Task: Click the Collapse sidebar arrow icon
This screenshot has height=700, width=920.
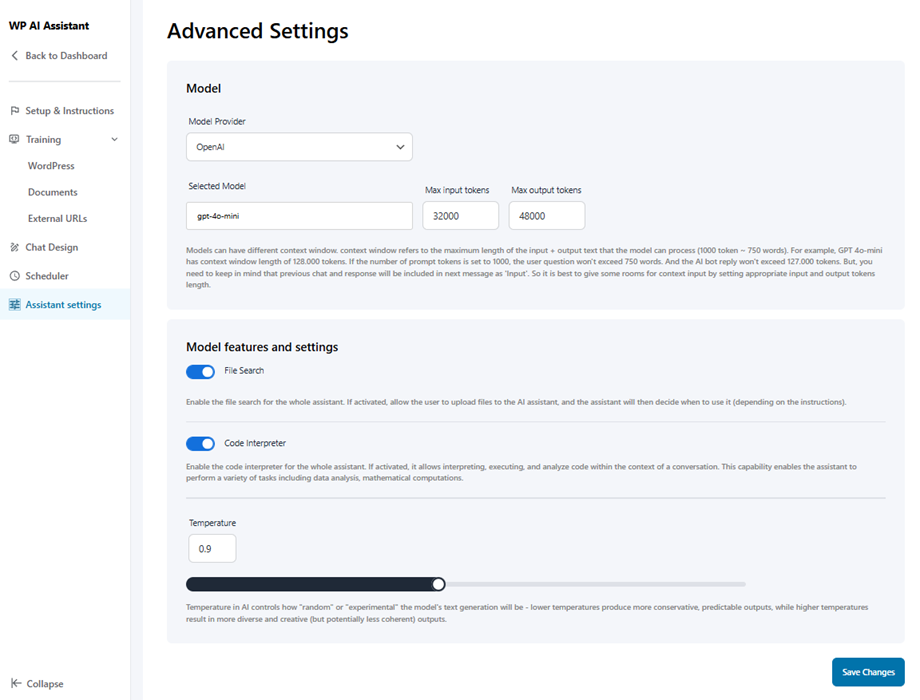Action: [x=15, y=684]
